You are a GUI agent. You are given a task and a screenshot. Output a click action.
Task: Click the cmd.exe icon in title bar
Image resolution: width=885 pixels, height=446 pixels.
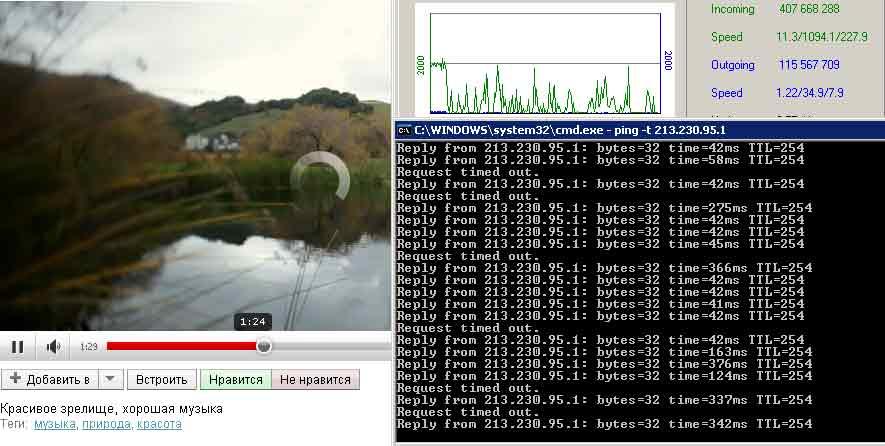click(x=403, y=130)
